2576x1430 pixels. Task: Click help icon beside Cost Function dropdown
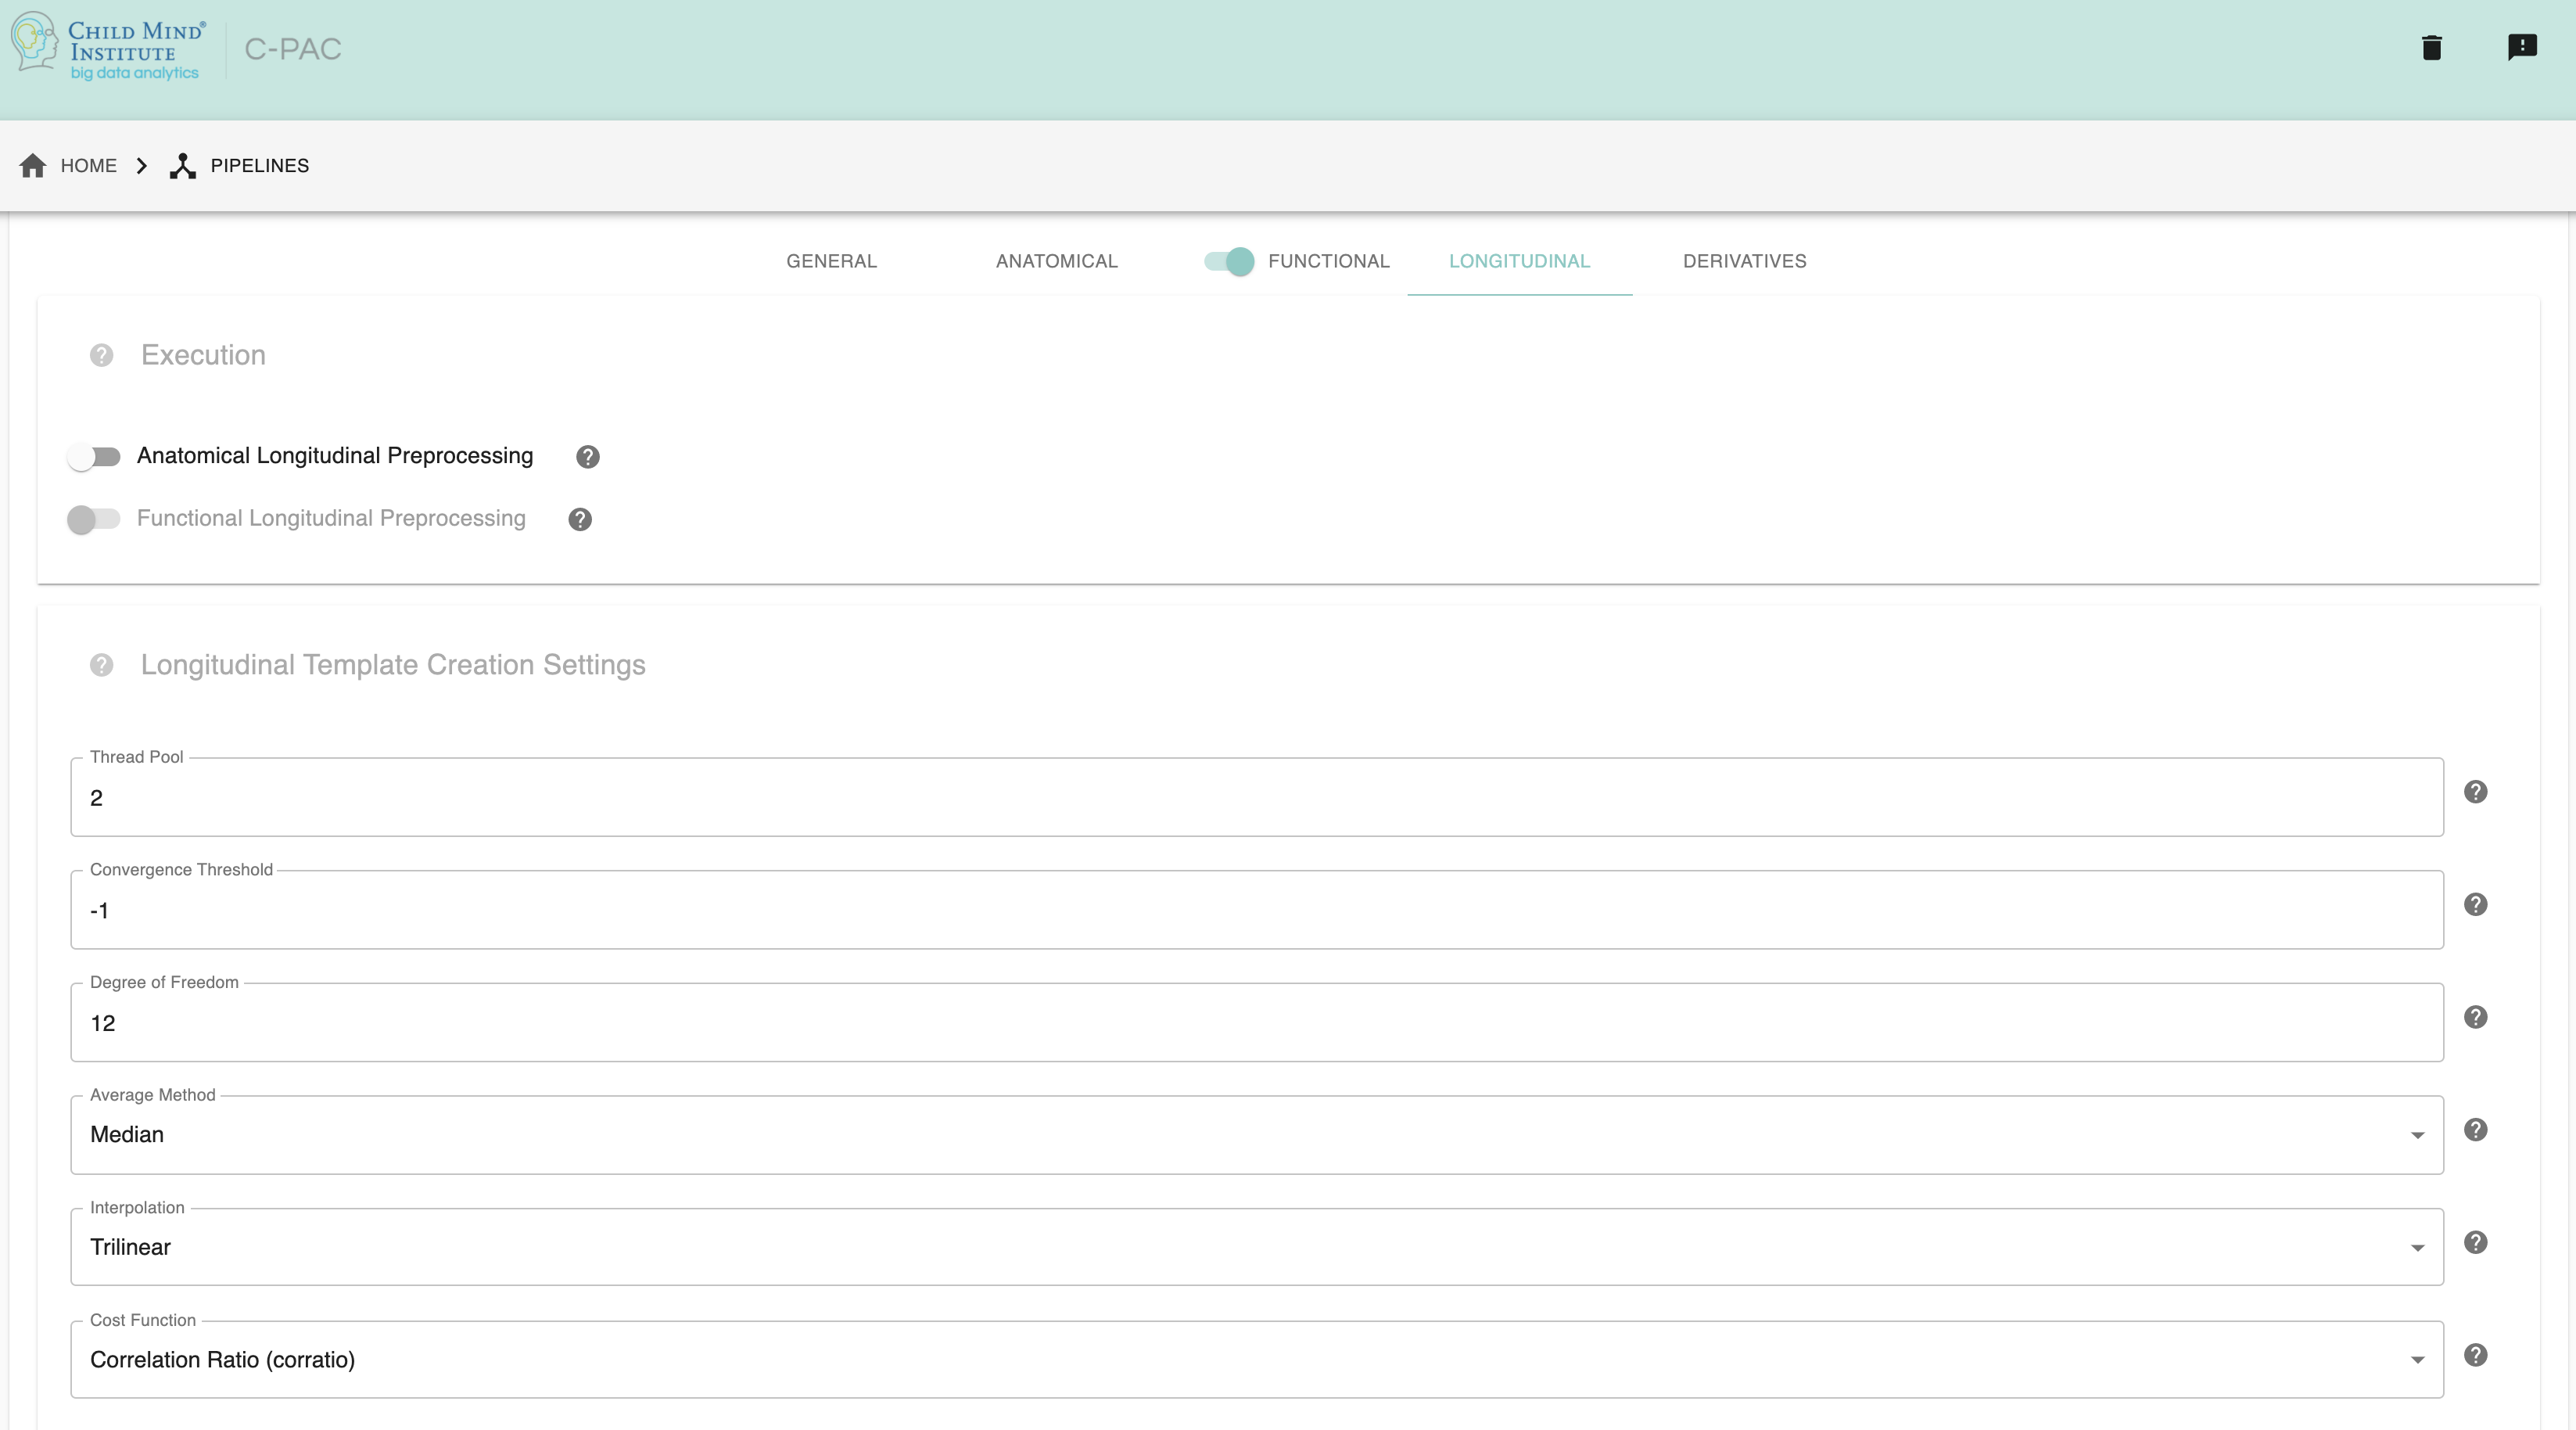pos(2475,1355)
